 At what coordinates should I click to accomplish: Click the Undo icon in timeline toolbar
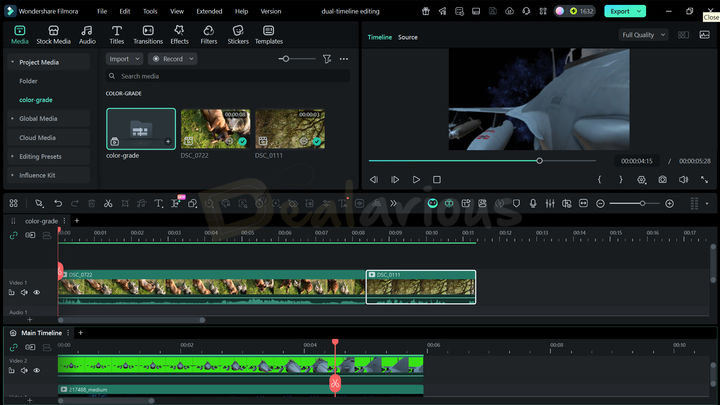point(58,203)
